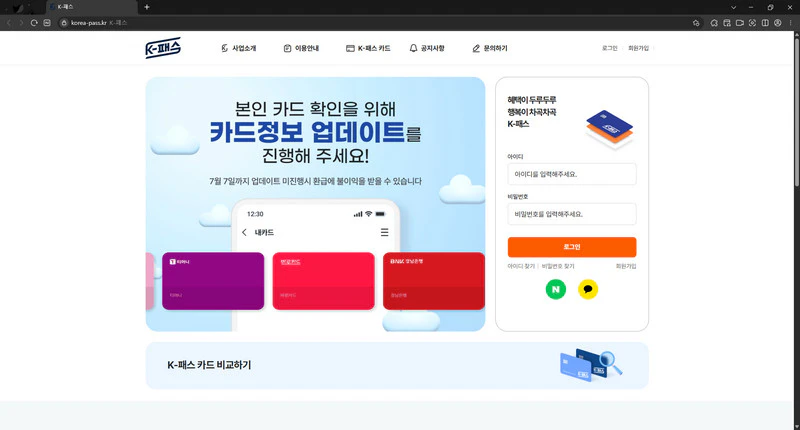This screenshot has height=430, width=800.
Task: Open the K-패스 카드 menu
Action: (368, 48)
